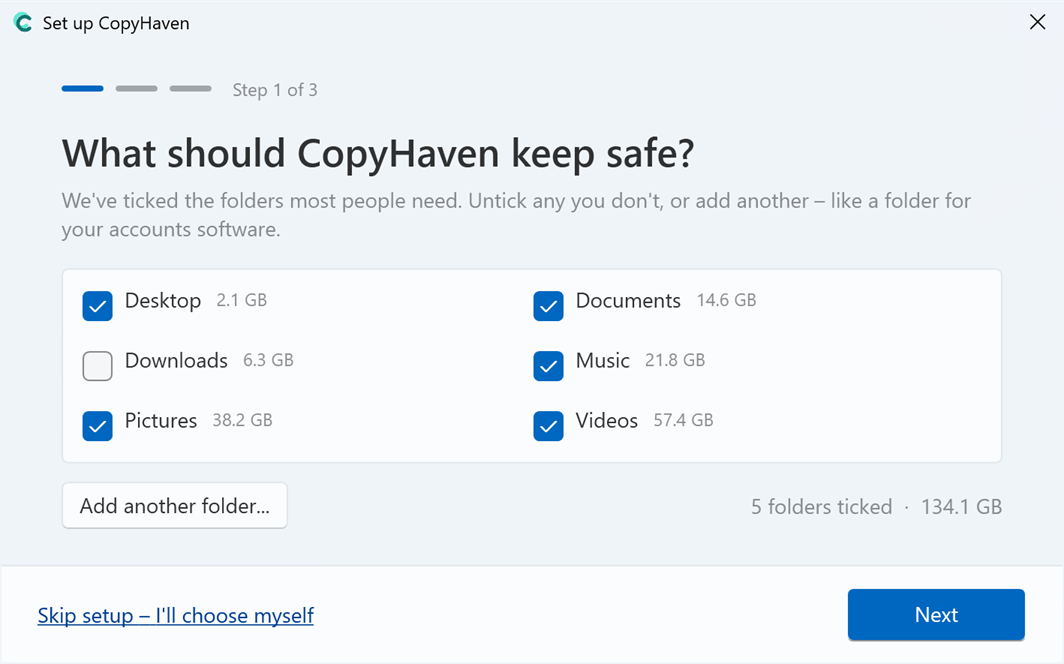Close the CopyHaven setup window
The image size is (1064, 664).
1037,22
